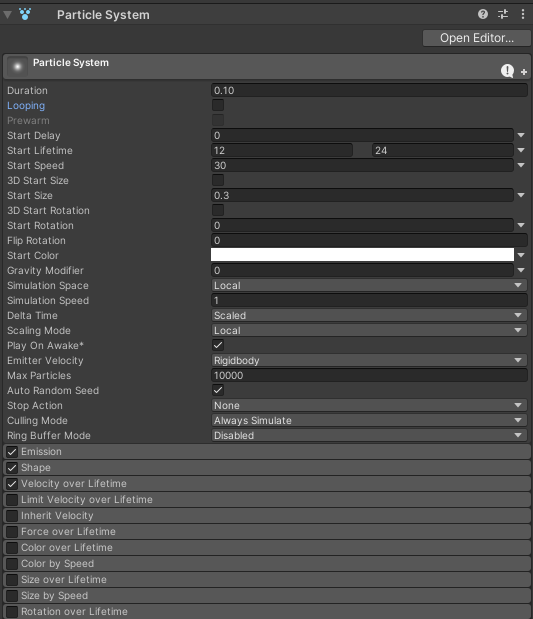The height and width of the screenshot is (619, 533).
Task: Click the plus icon to show modules
Action: (524, 72)
